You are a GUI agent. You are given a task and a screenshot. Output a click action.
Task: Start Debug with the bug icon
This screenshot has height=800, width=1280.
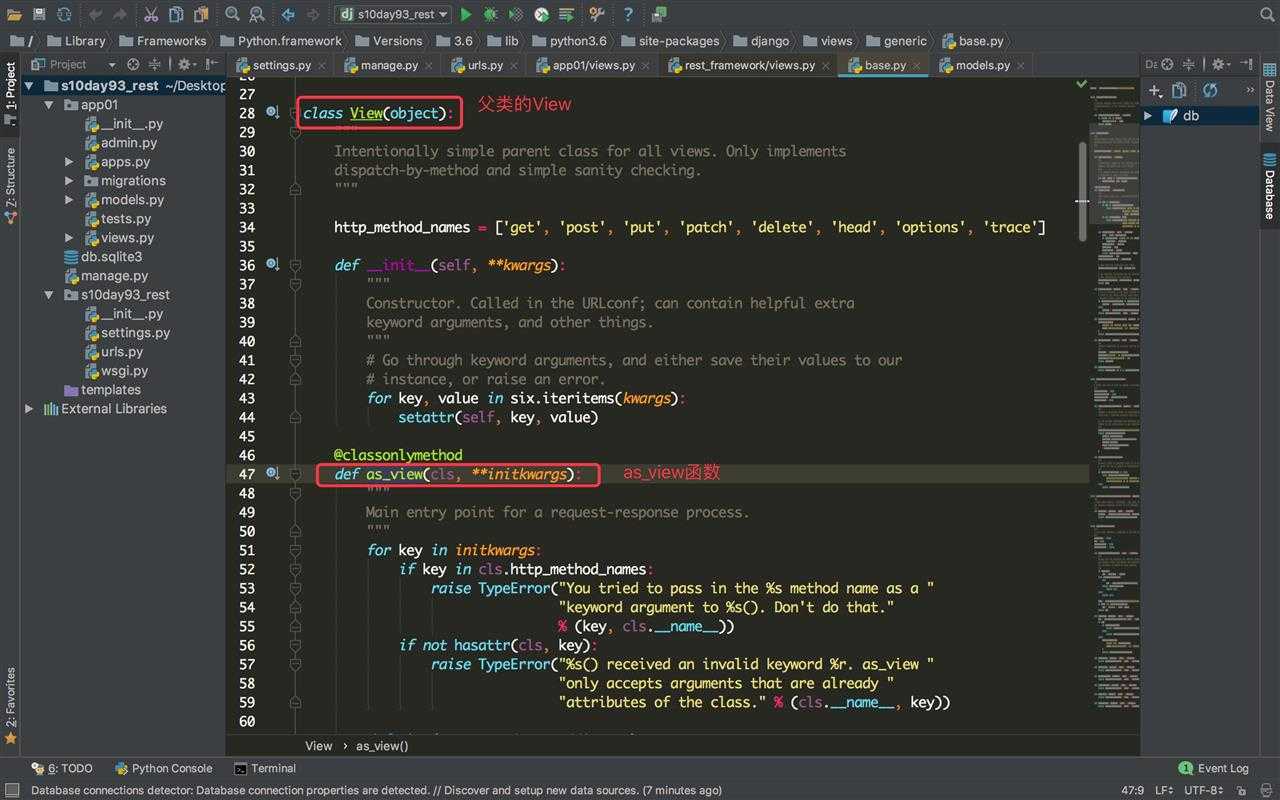(x=490, y=14)
